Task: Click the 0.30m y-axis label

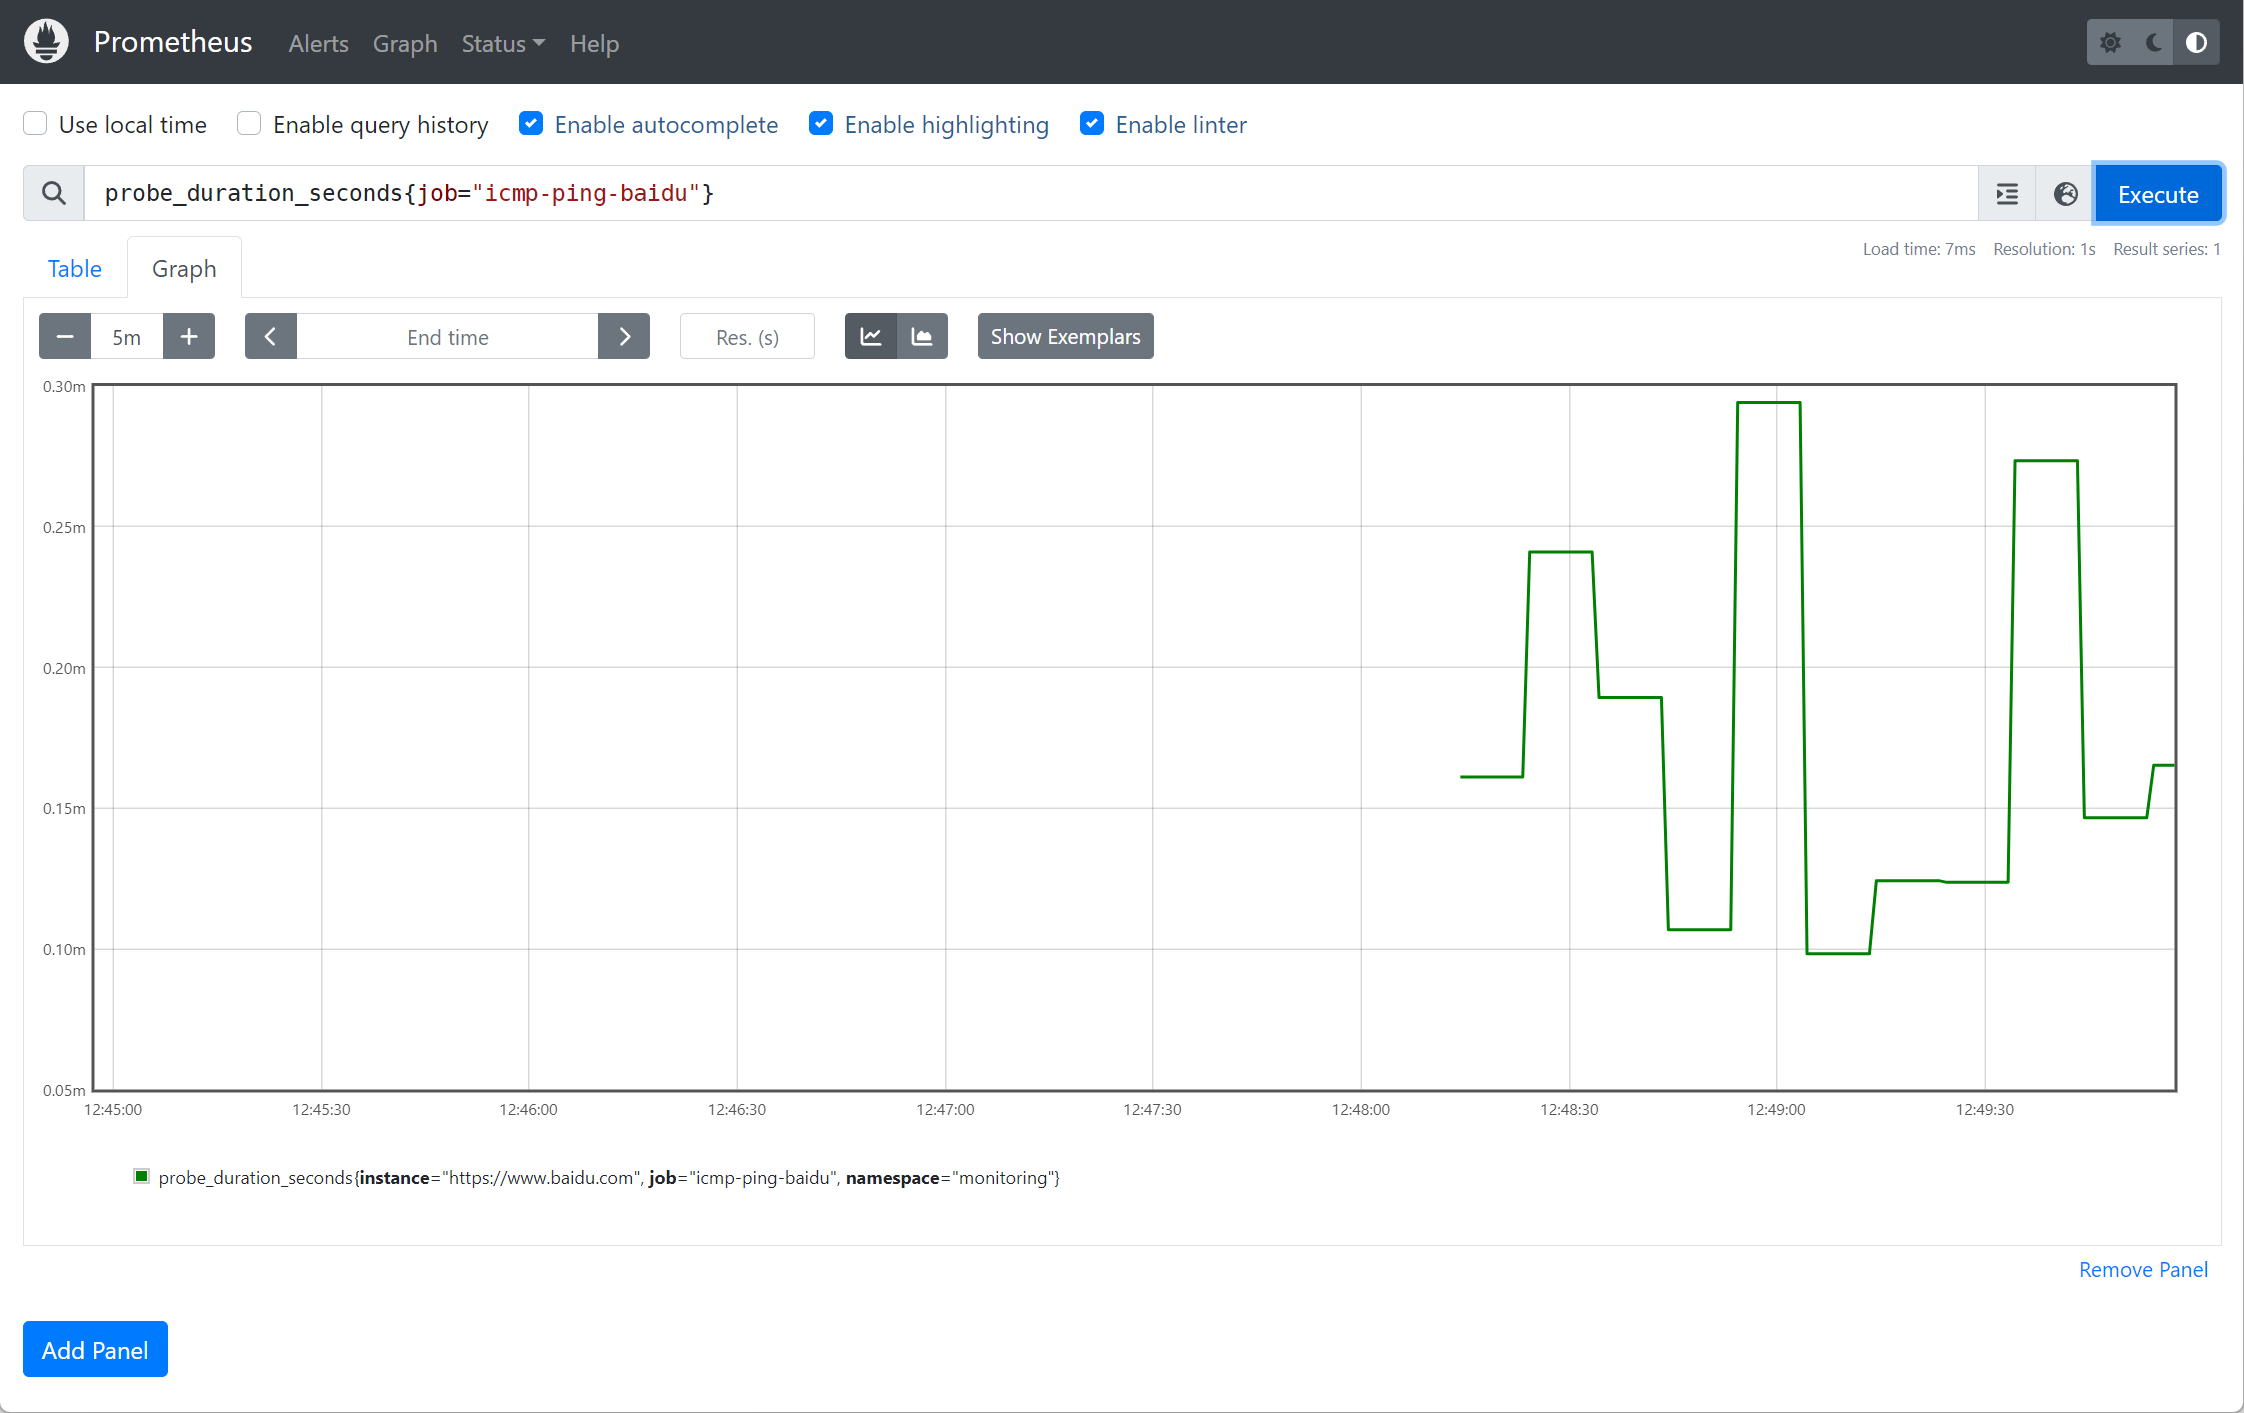Action: tap(64, 387)
